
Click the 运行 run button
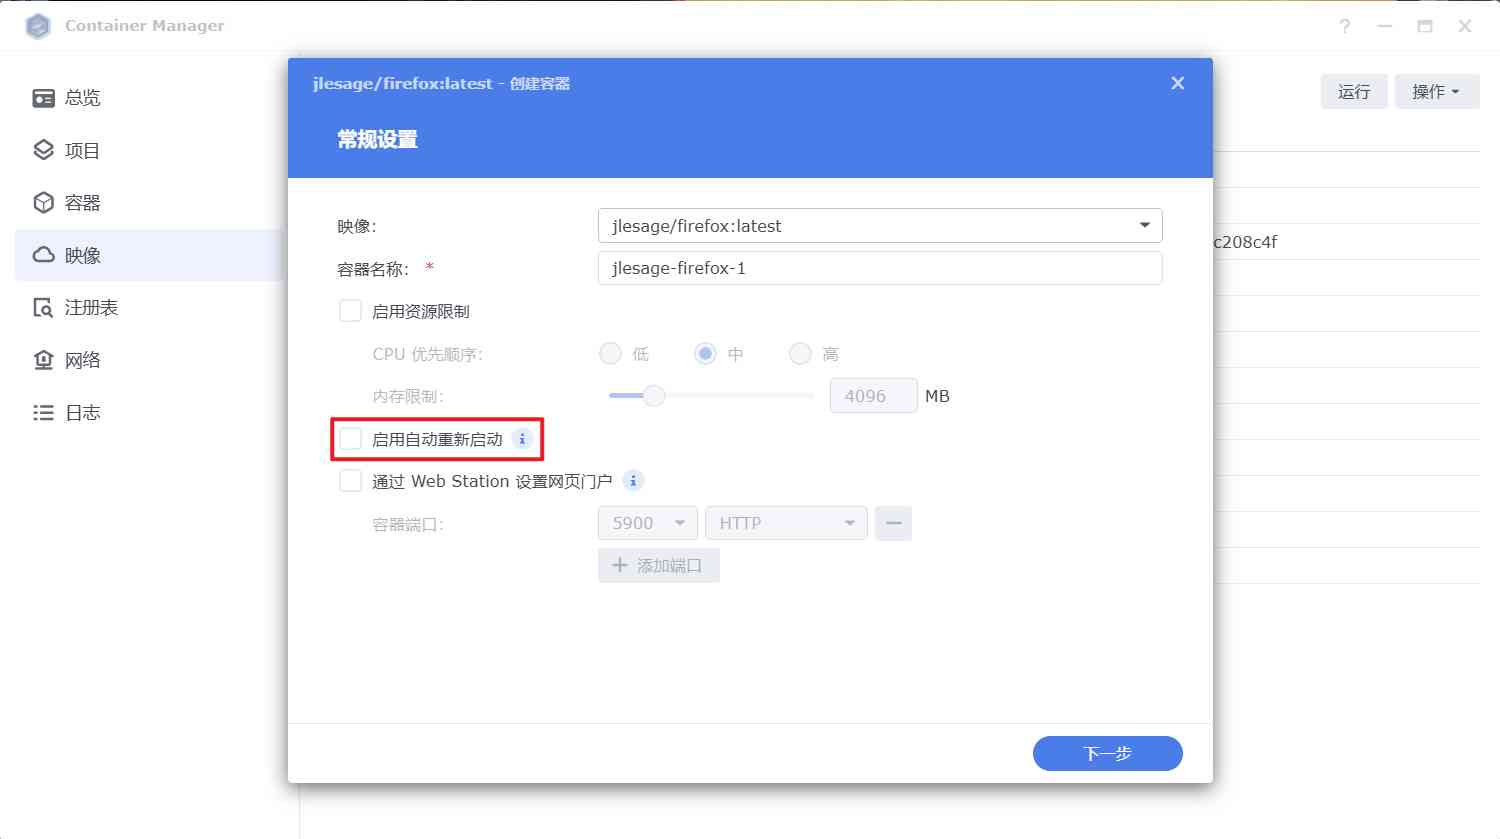click(x=1354, y=92)
